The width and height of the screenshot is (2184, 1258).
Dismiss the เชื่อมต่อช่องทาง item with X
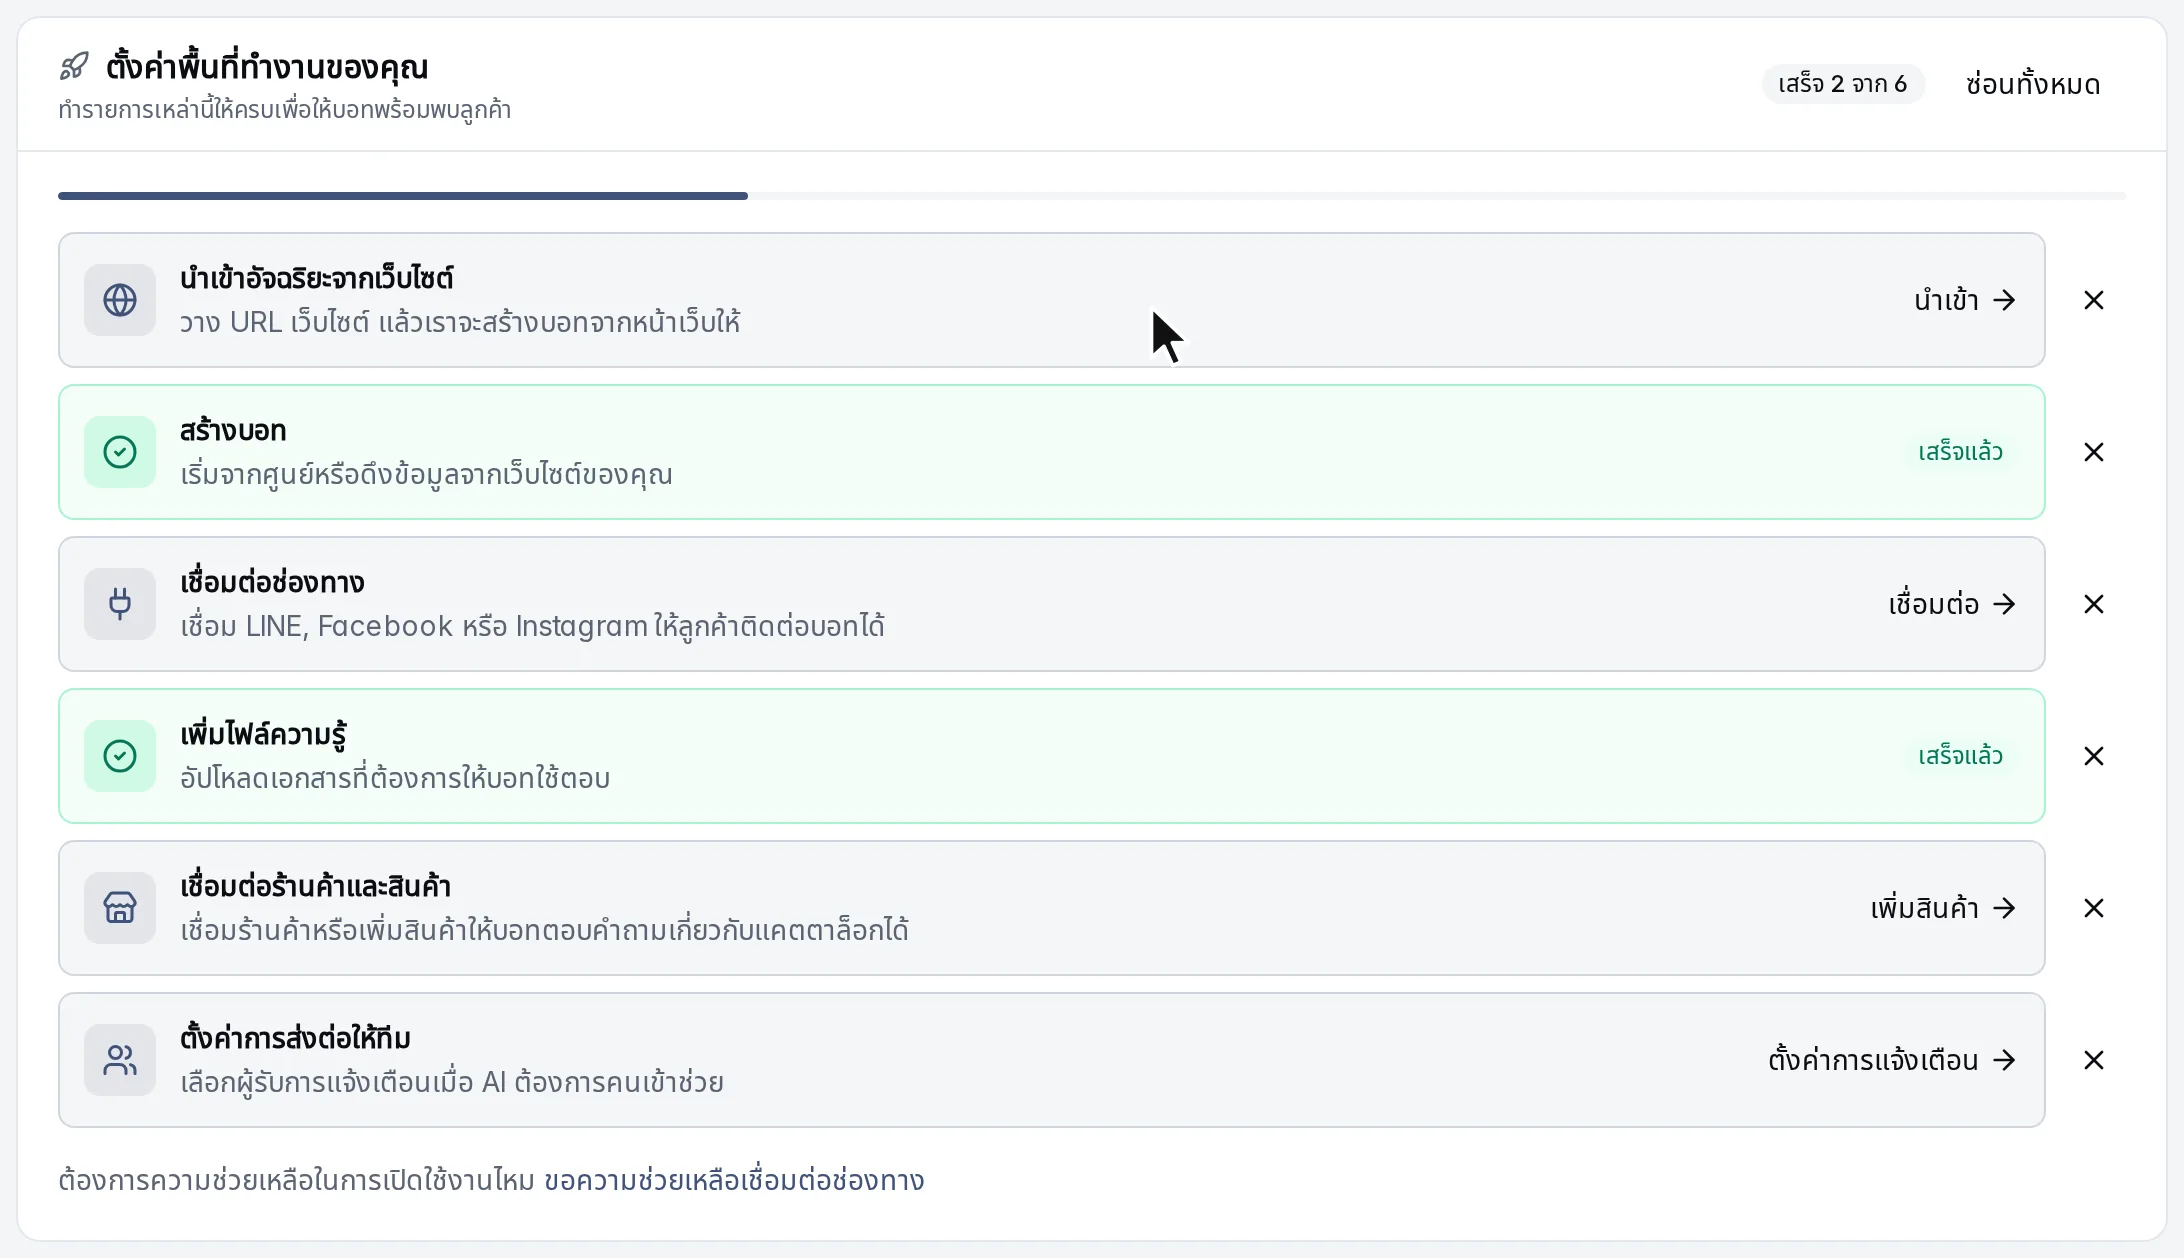2094,604
